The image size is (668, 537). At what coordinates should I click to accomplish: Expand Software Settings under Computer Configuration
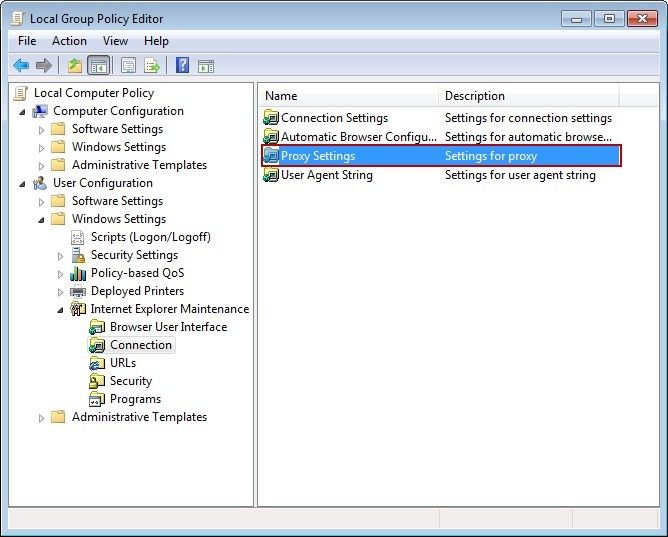coord(41,130)
